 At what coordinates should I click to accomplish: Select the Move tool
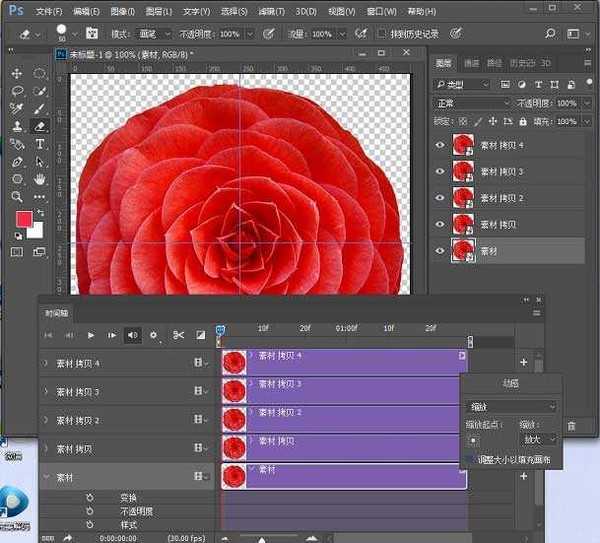point(17,74)
